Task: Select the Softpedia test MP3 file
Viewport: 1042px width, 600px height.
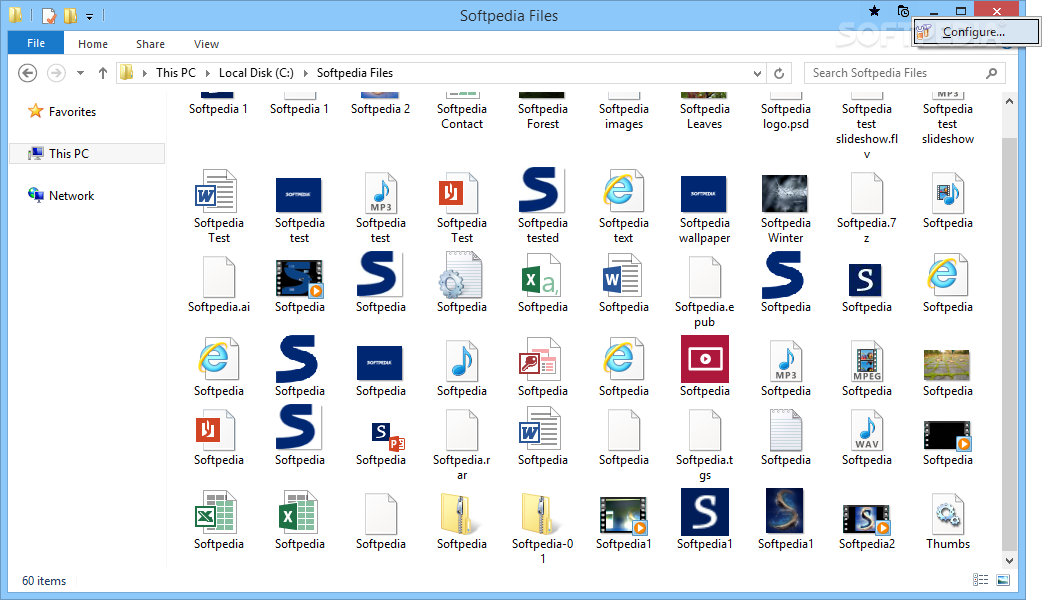Action: pyautogui.click(x=381, y=207)
